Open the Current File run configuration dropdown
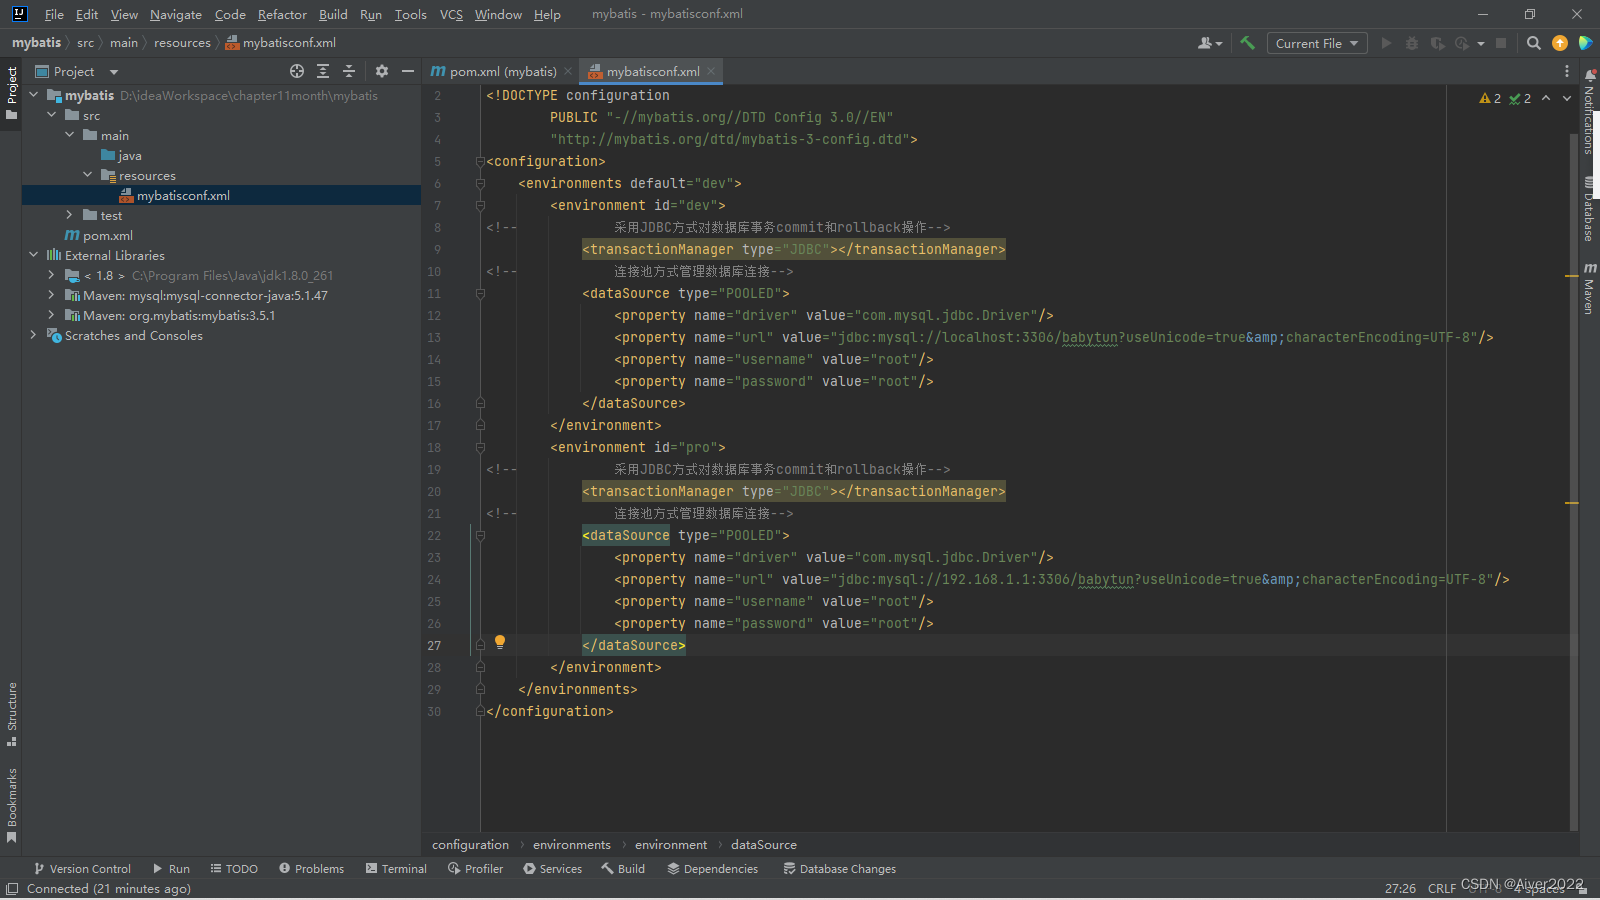The width and height of the screenshot is (1600, 900). click(1316, 43)
